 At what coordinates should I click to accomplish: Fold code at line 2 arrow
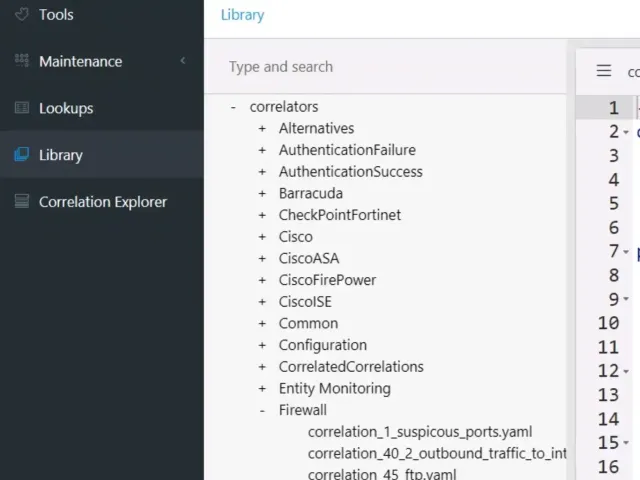point(626,132)
